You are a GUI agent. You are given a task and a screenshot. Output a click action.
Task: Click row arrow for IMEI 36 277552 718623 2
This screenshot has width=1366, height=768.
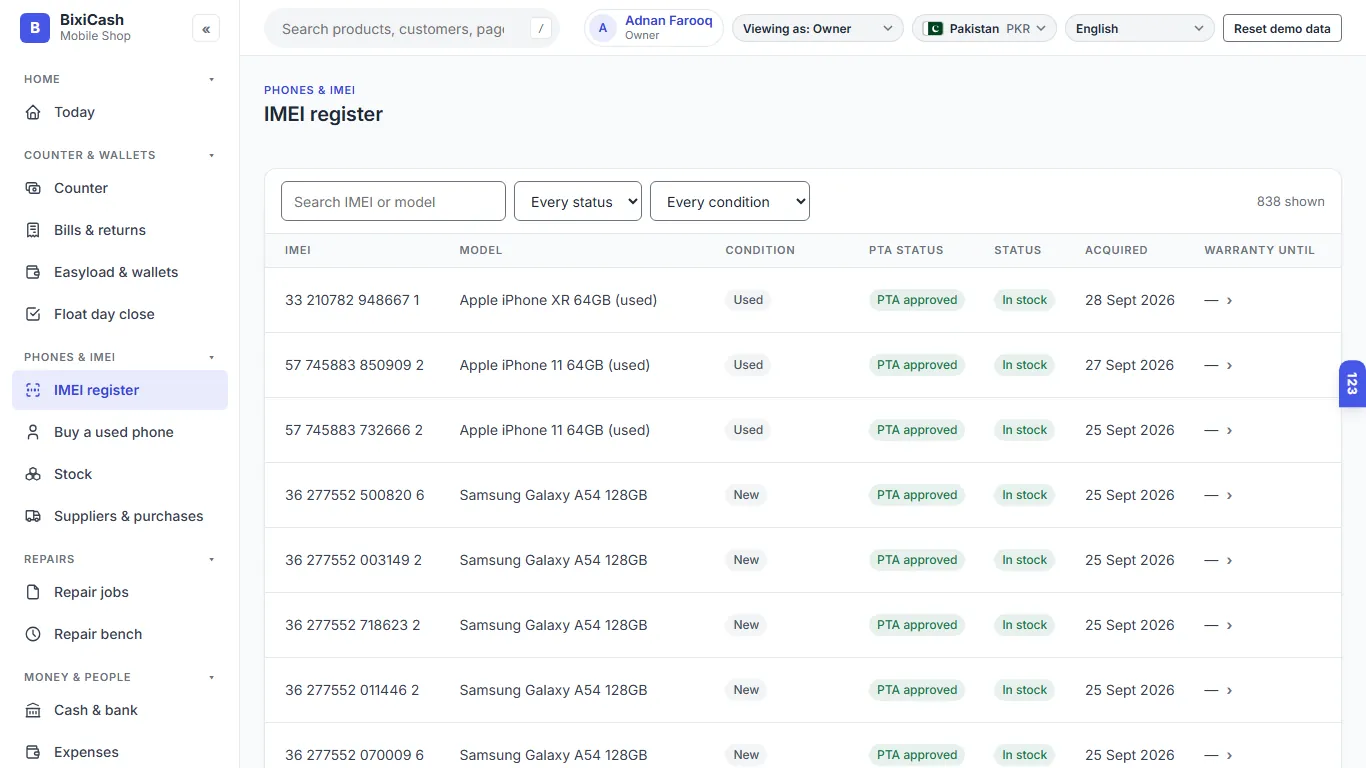click(x=1229, y=625)
